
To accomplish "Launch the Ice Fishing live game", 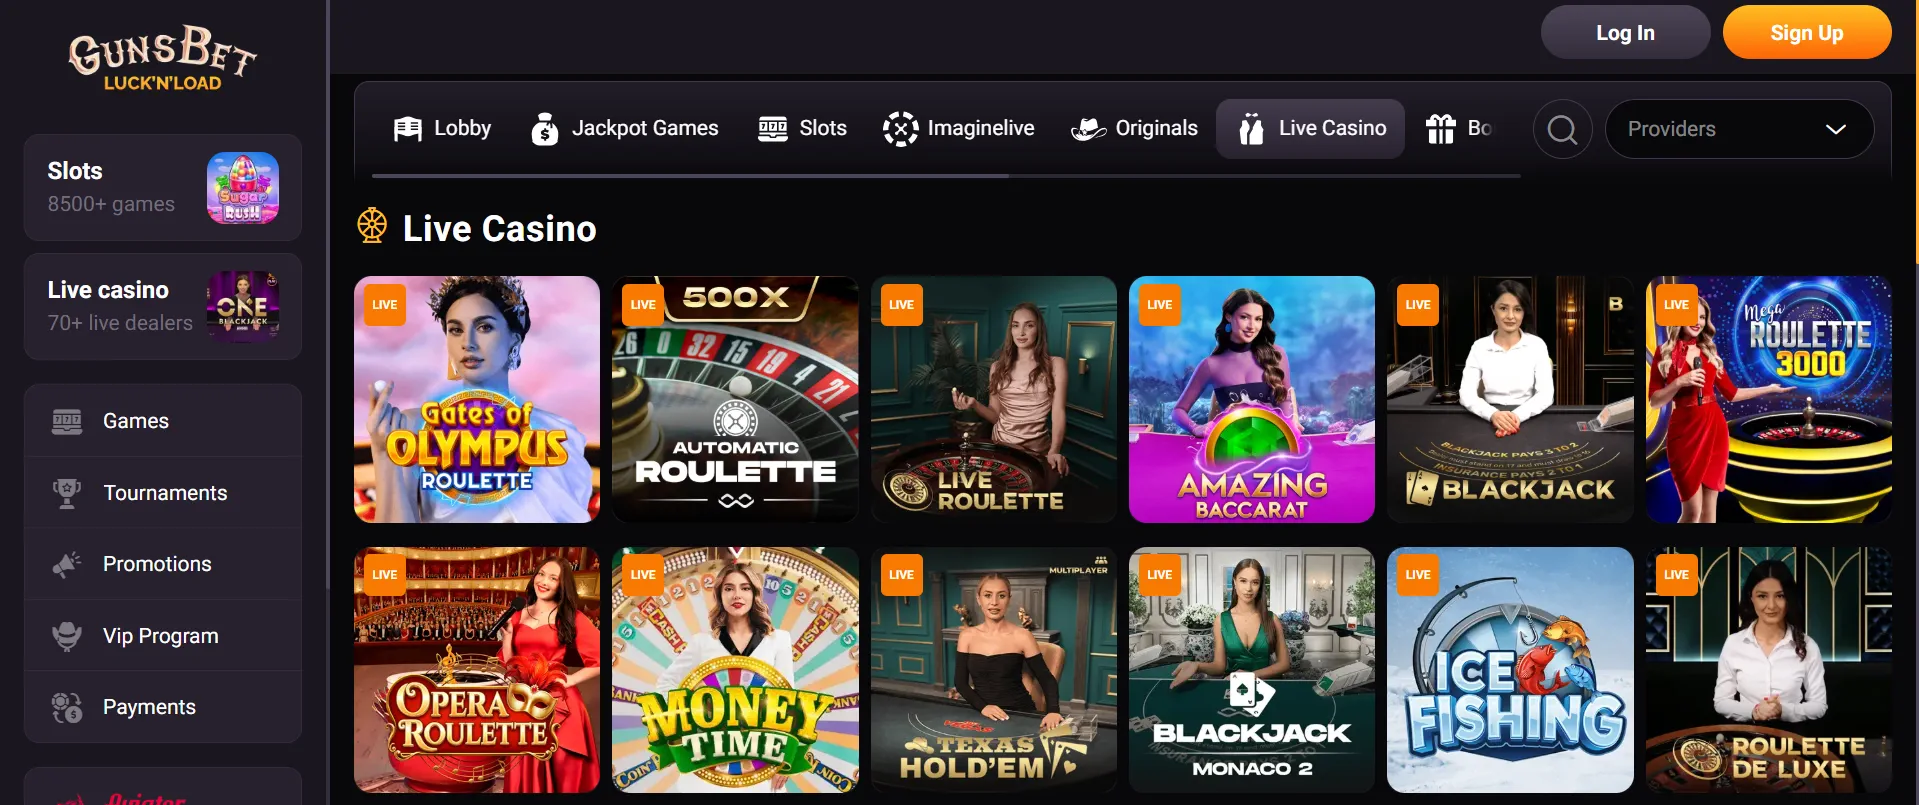I will click(1510, 670).
